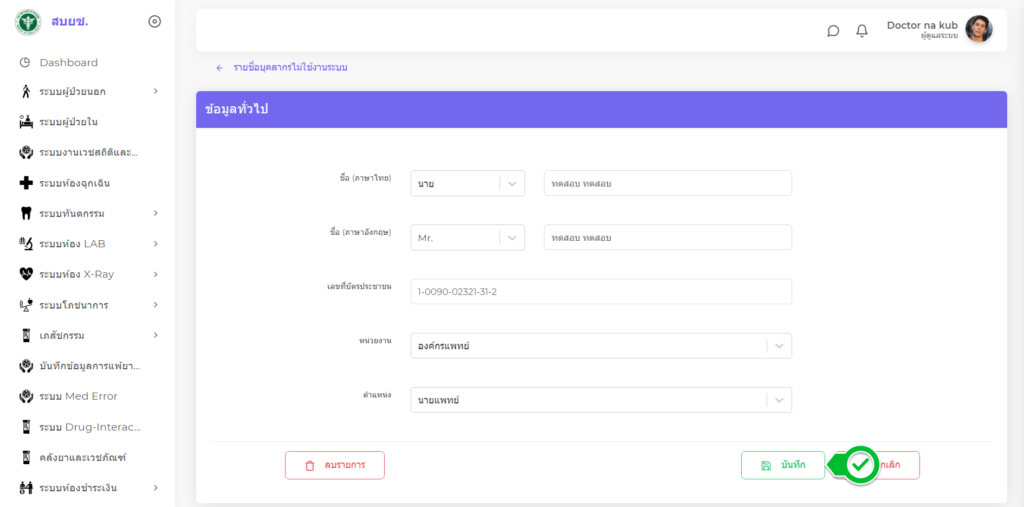Open Dashboard from the sidebar
Viewport: 1024px width, 507px height.
tap(68, 62)
